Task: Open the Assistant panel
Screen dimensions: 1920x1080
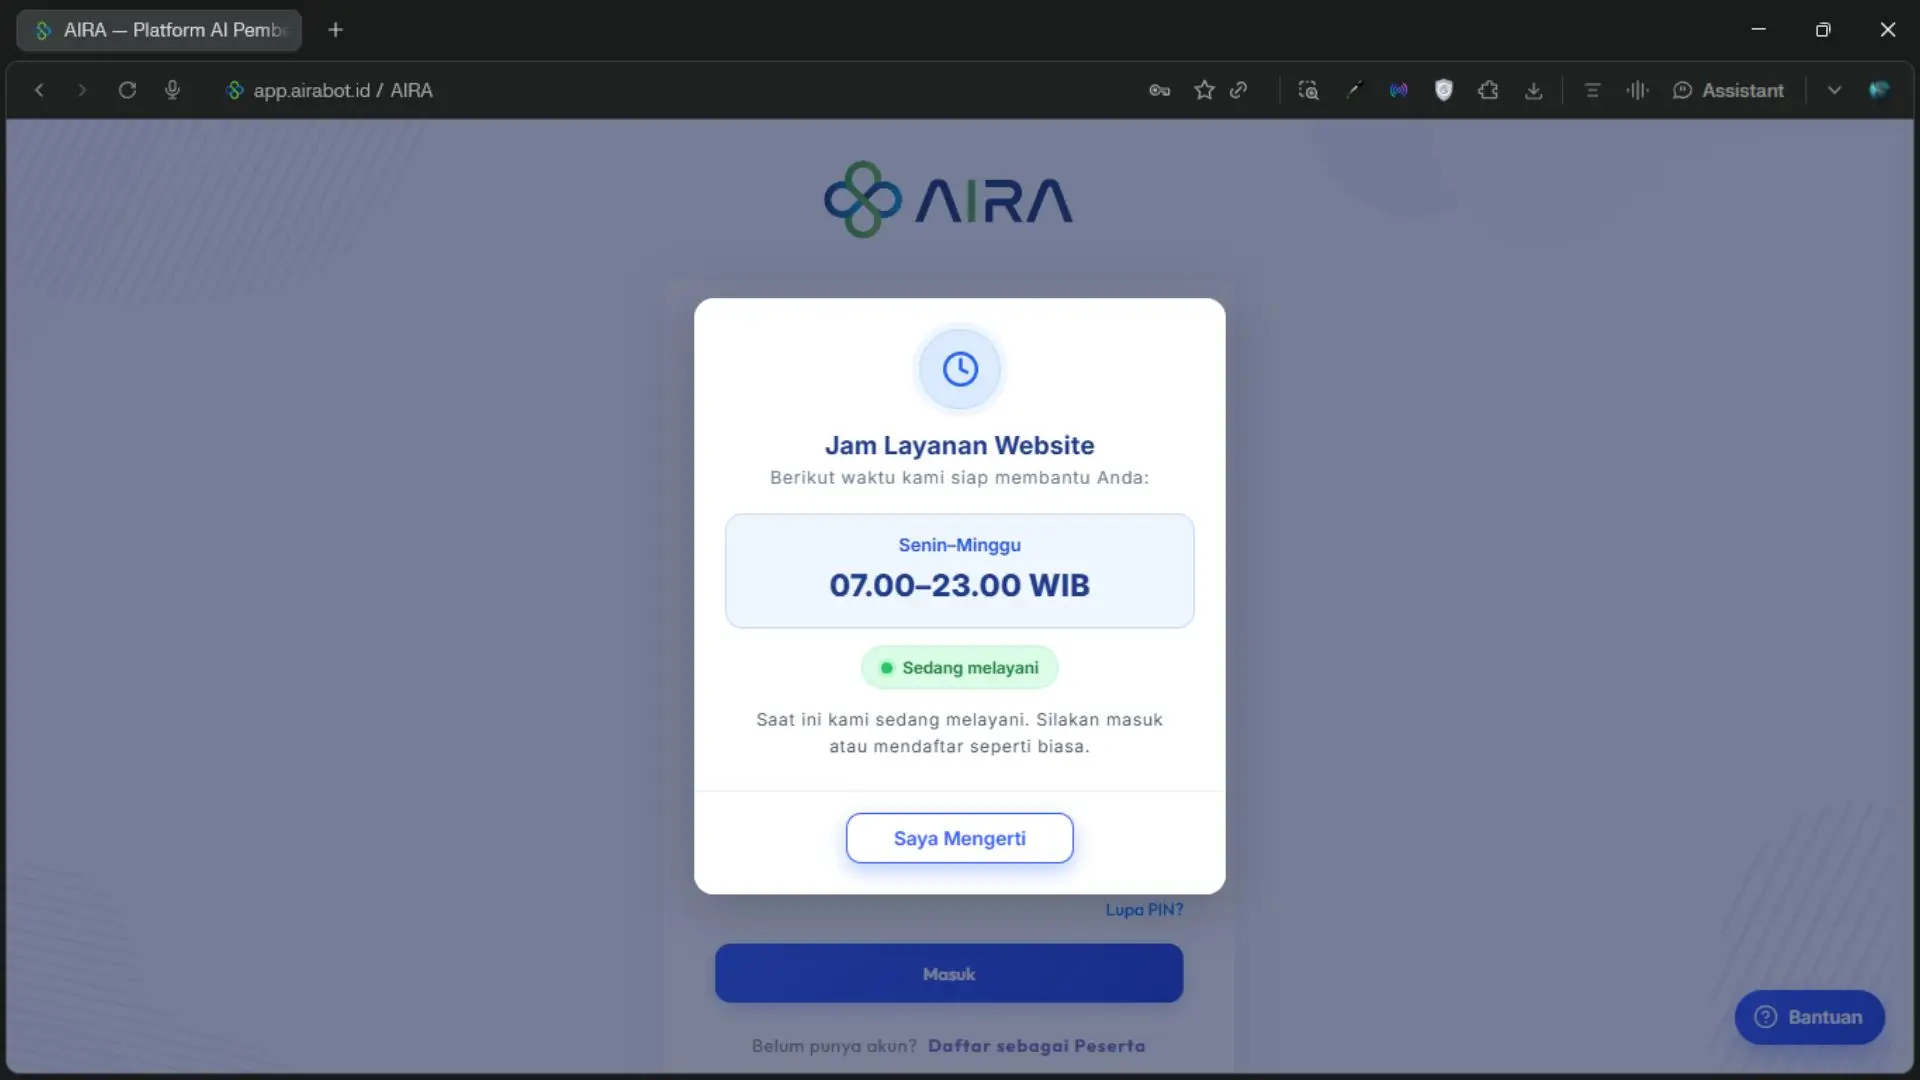Action: coord(1728,90)
